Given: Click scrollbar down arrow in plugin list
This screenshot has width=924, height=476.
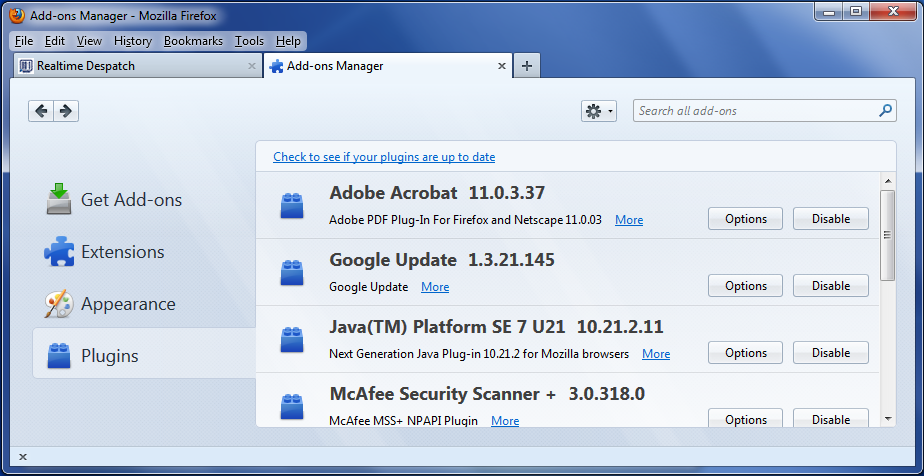Looking at the screenshot, I should click(x=888, y=418).
